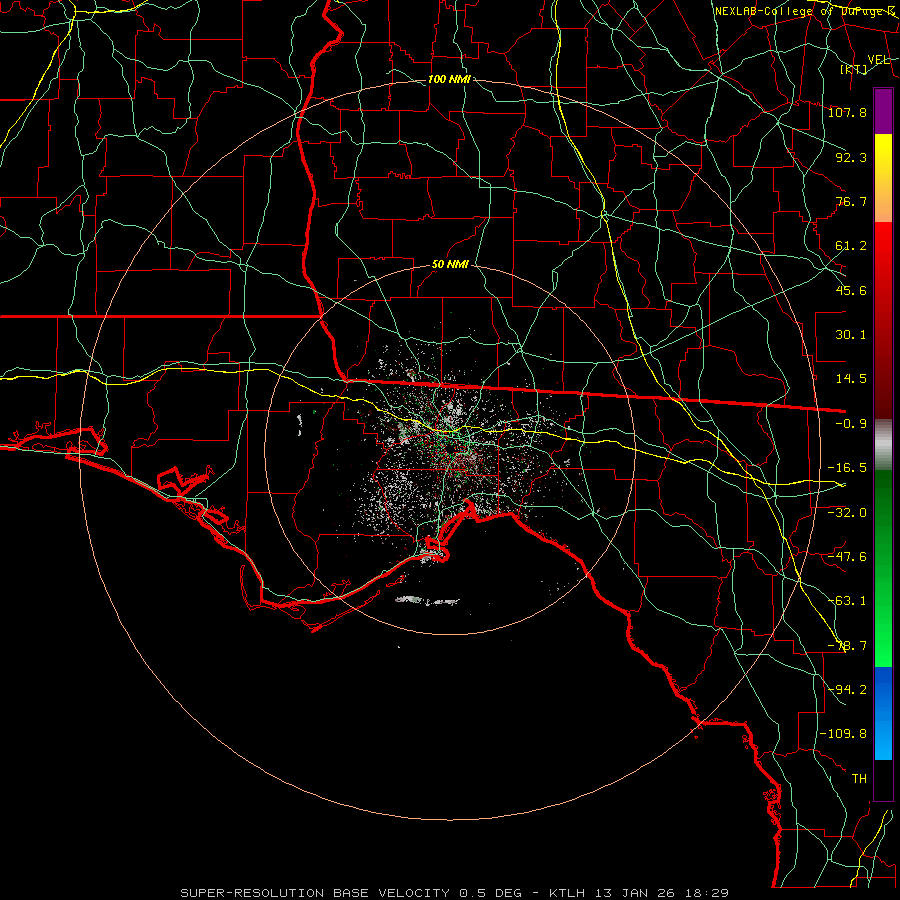Select the 107.8 velocity scale value
The height and width of the screenshot is (900, 900).
tap(847, 112)
